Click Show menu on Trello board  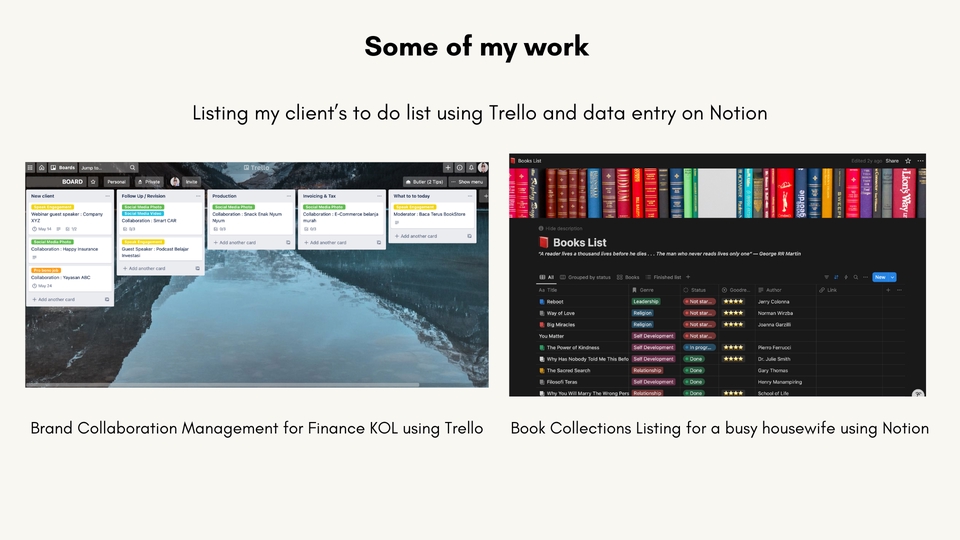[x=468, y=182]
